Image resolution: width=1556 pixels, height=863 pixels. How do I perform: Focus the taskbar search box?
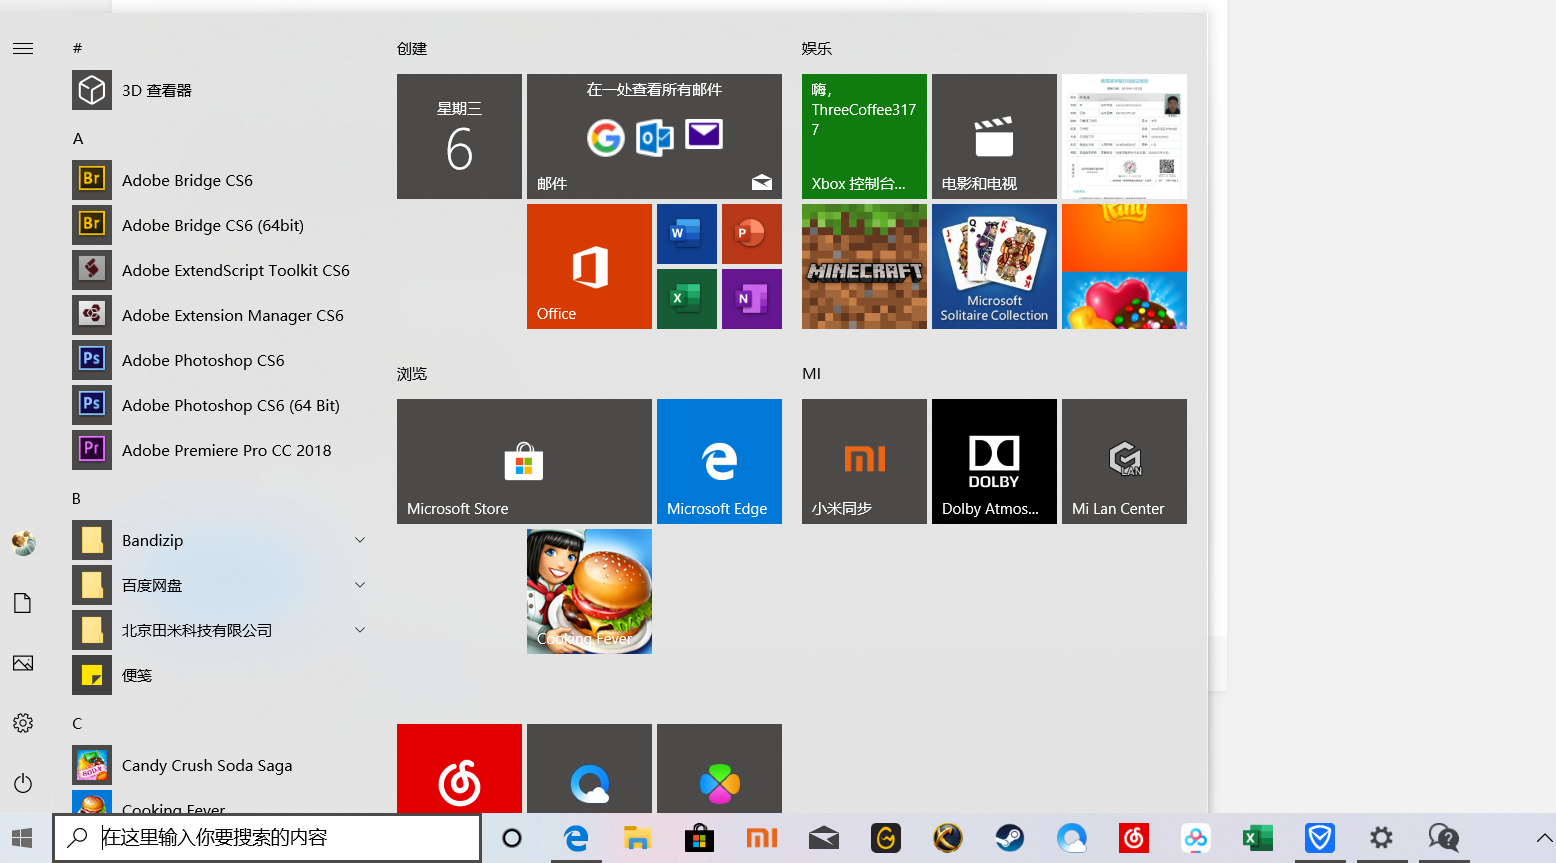(267, 838)
